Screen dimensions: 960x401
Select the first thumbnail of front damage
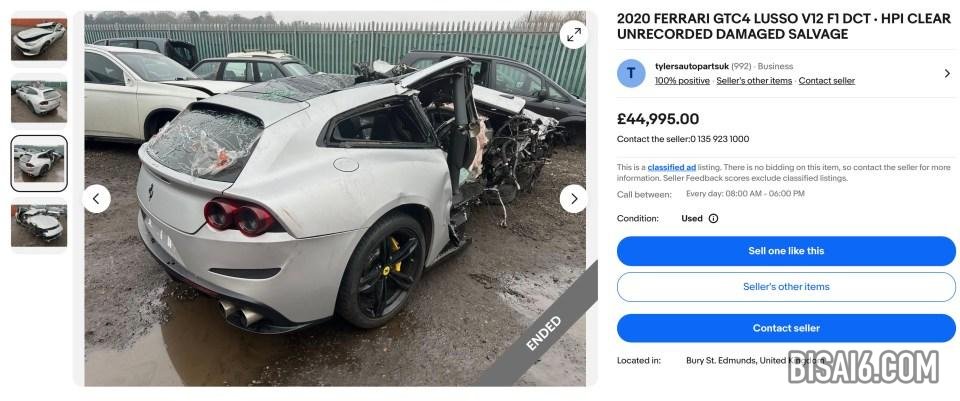click(x=39, y=40)
